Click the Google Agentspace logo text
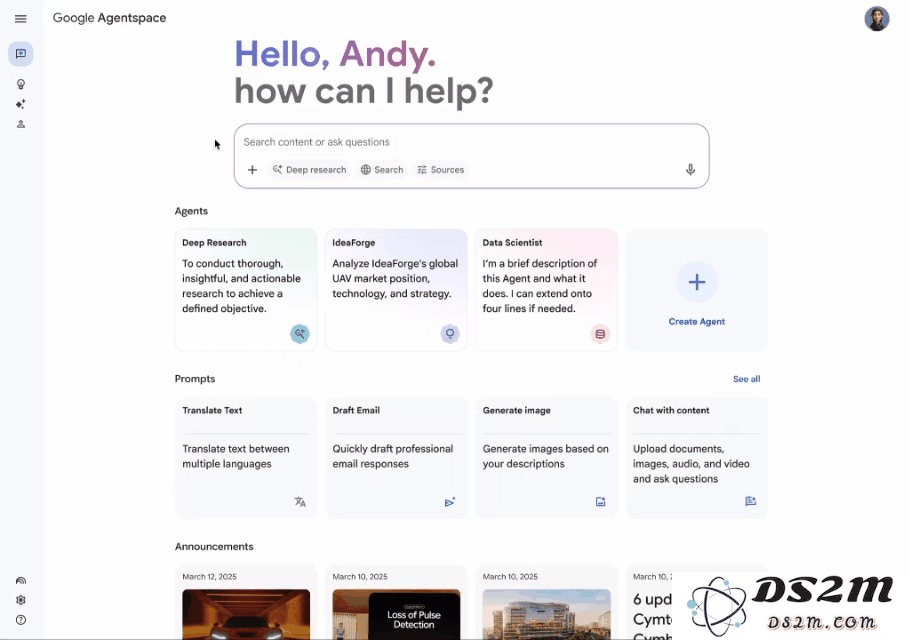Screen dimensions: 910x640 click(x=109, y=18)
